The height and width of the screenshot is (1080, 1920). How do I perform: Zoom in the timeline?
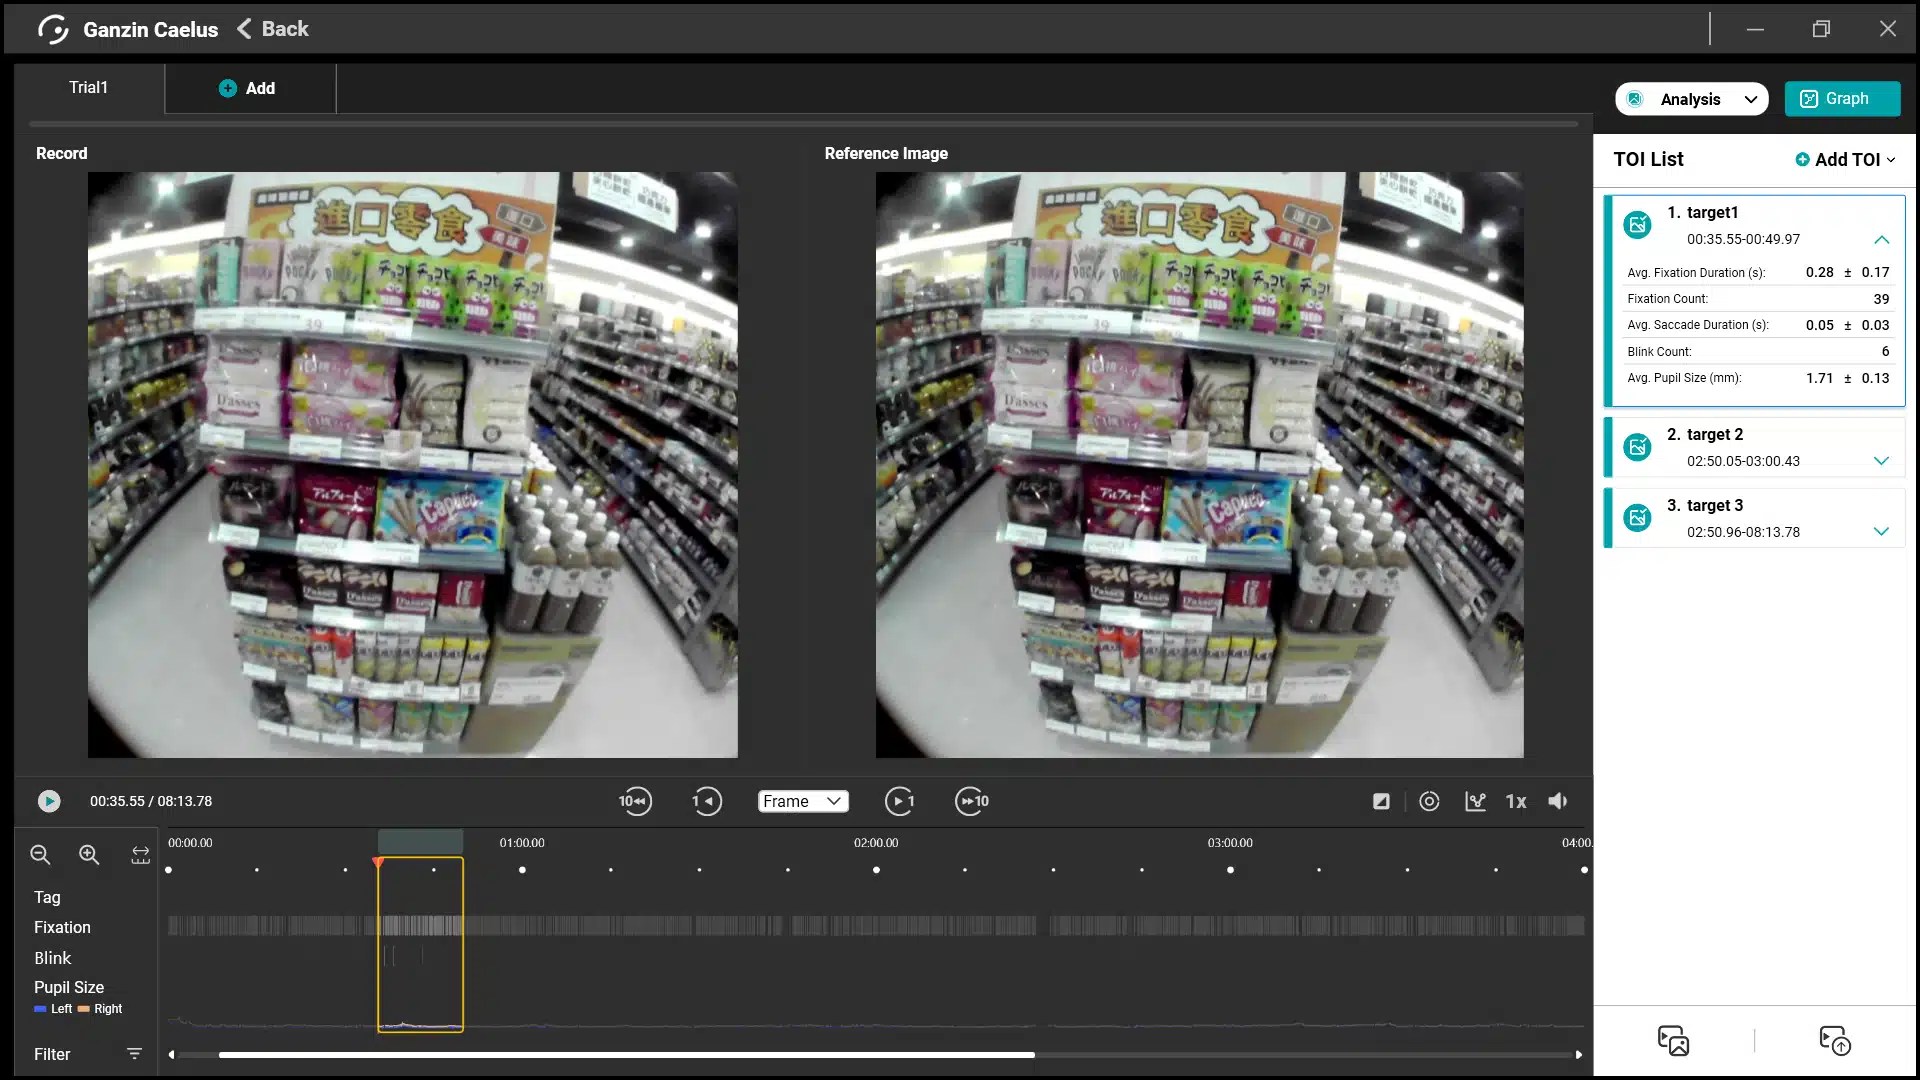tap(89, 855)
